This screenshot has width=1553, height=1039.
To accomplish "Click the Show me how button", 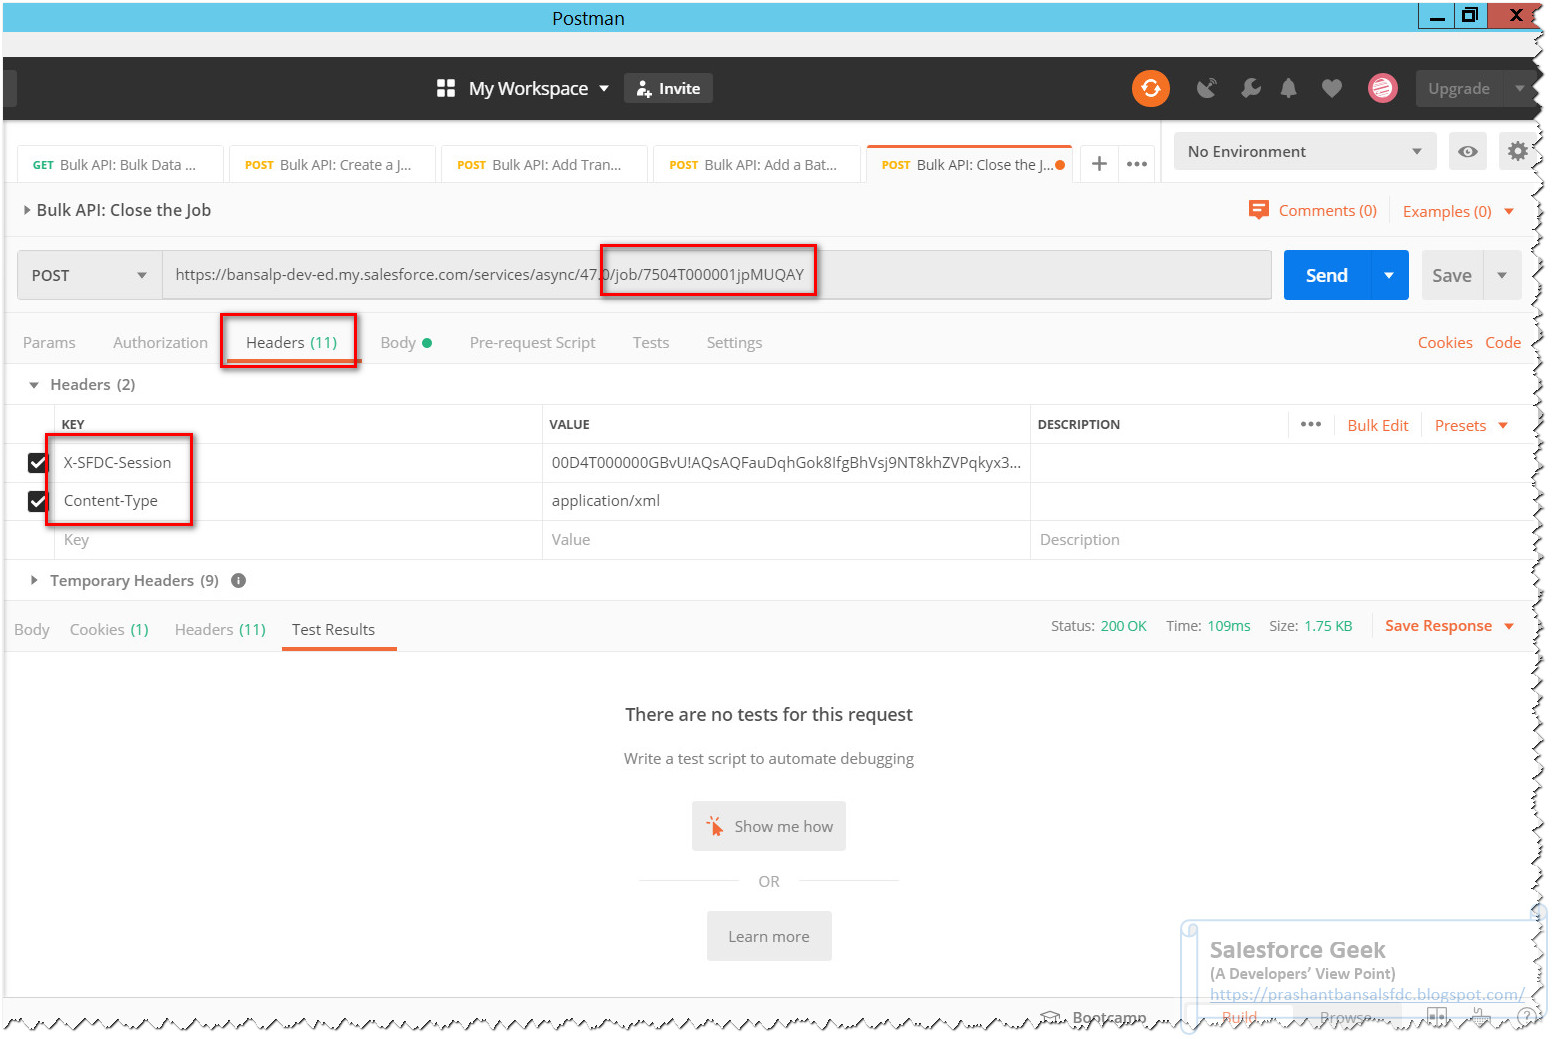I will 768,826.
